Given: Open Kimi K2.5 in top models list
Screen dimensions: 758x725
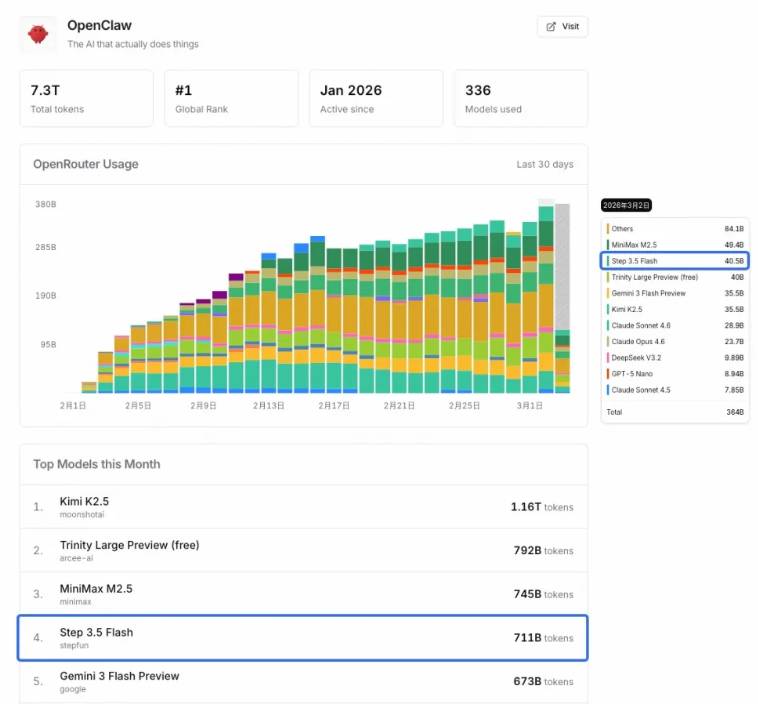Looking at the screenshot, I should click(x=304, y=507).
